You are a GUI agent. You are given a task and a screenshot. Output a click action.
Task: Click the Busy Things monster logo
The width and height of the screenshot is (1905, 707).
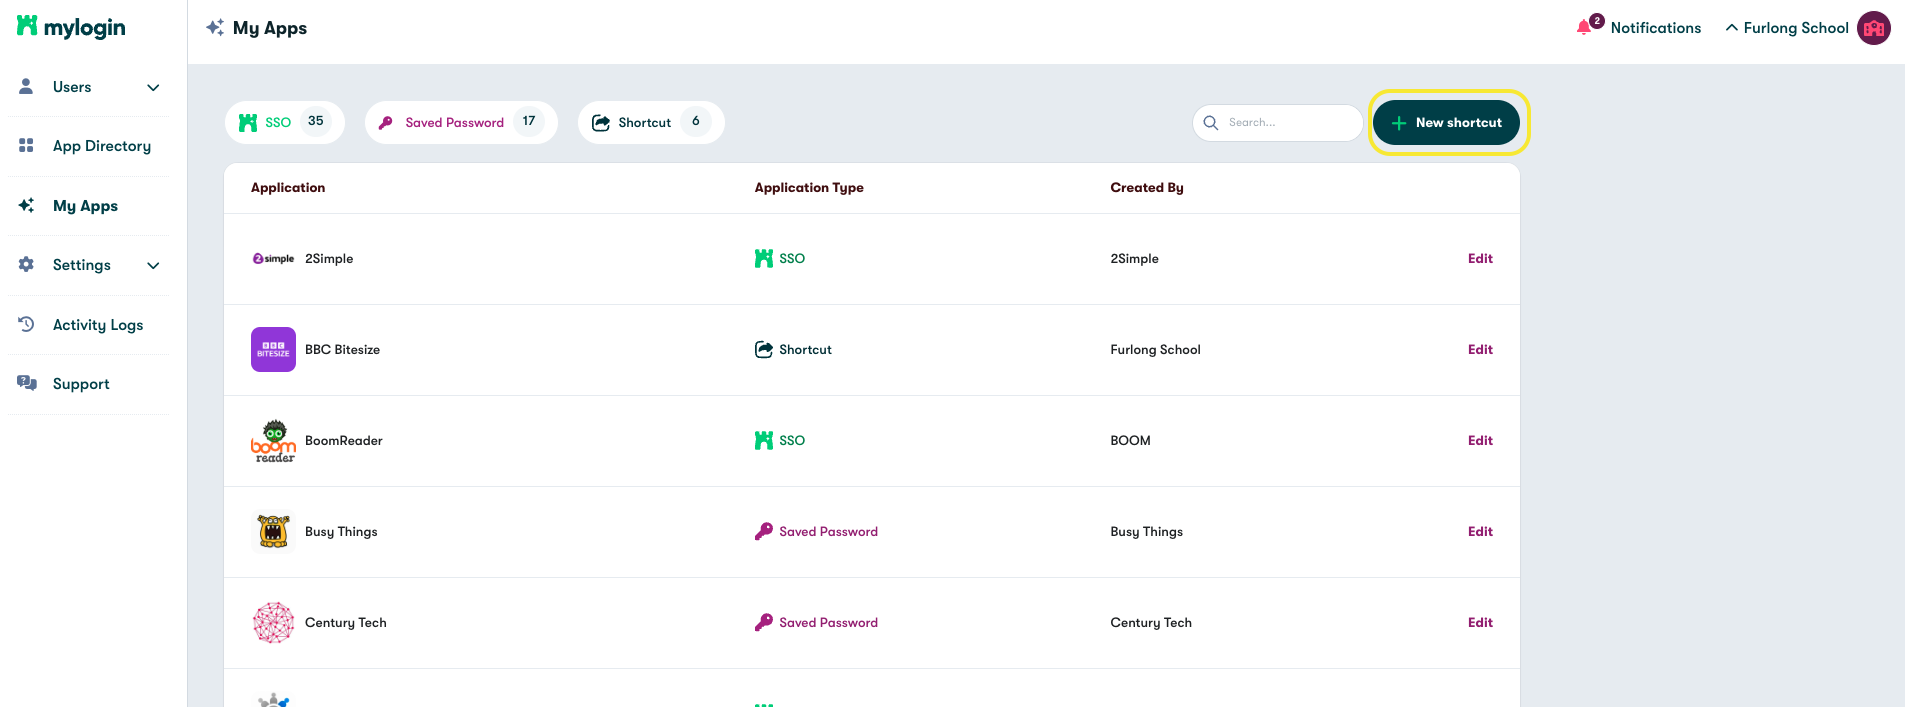point(273,531)
